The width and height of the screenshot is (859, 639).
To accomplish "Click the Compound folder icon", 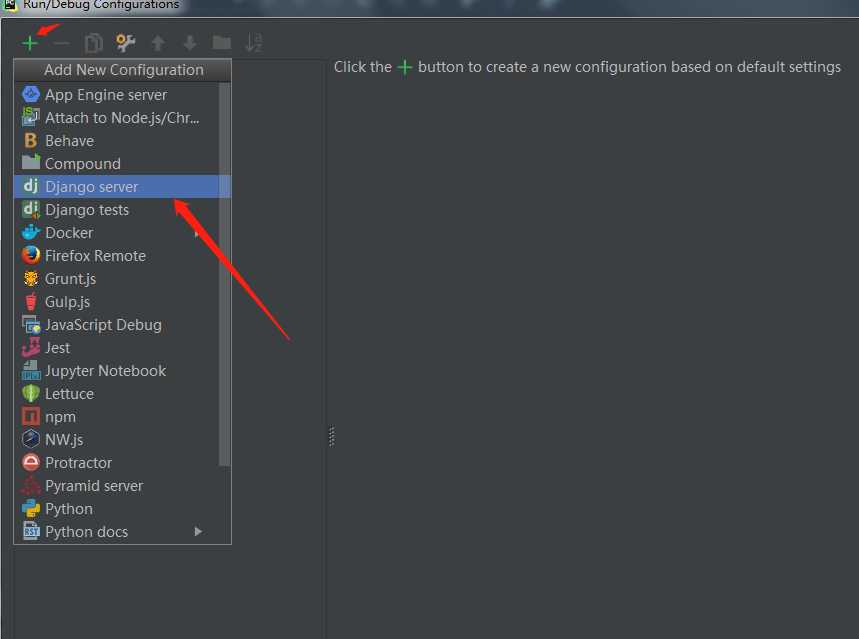I will [x=31, y=163].
